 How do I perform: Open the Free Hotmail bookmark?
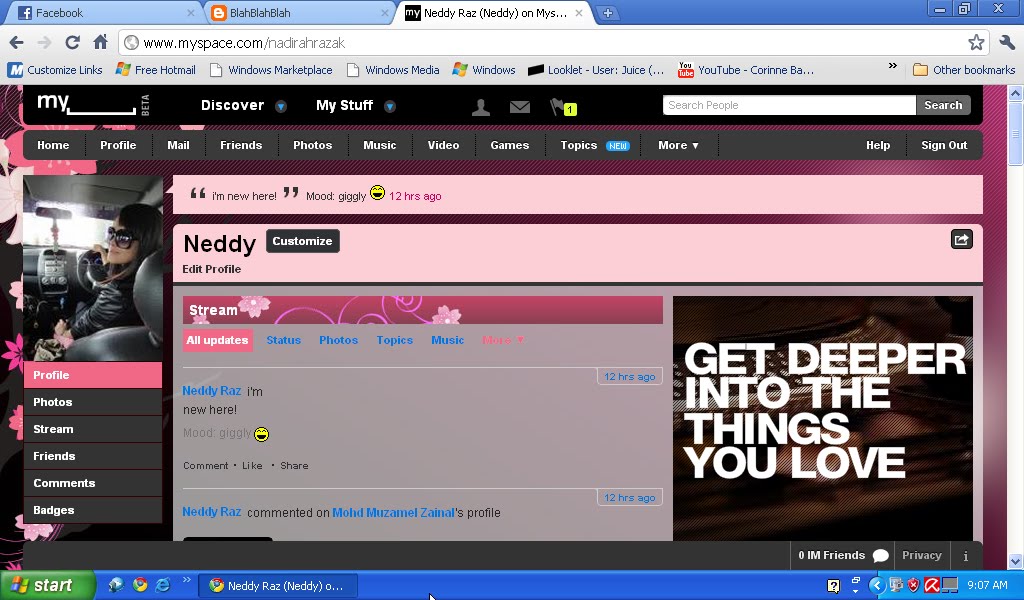pos(155,70)
